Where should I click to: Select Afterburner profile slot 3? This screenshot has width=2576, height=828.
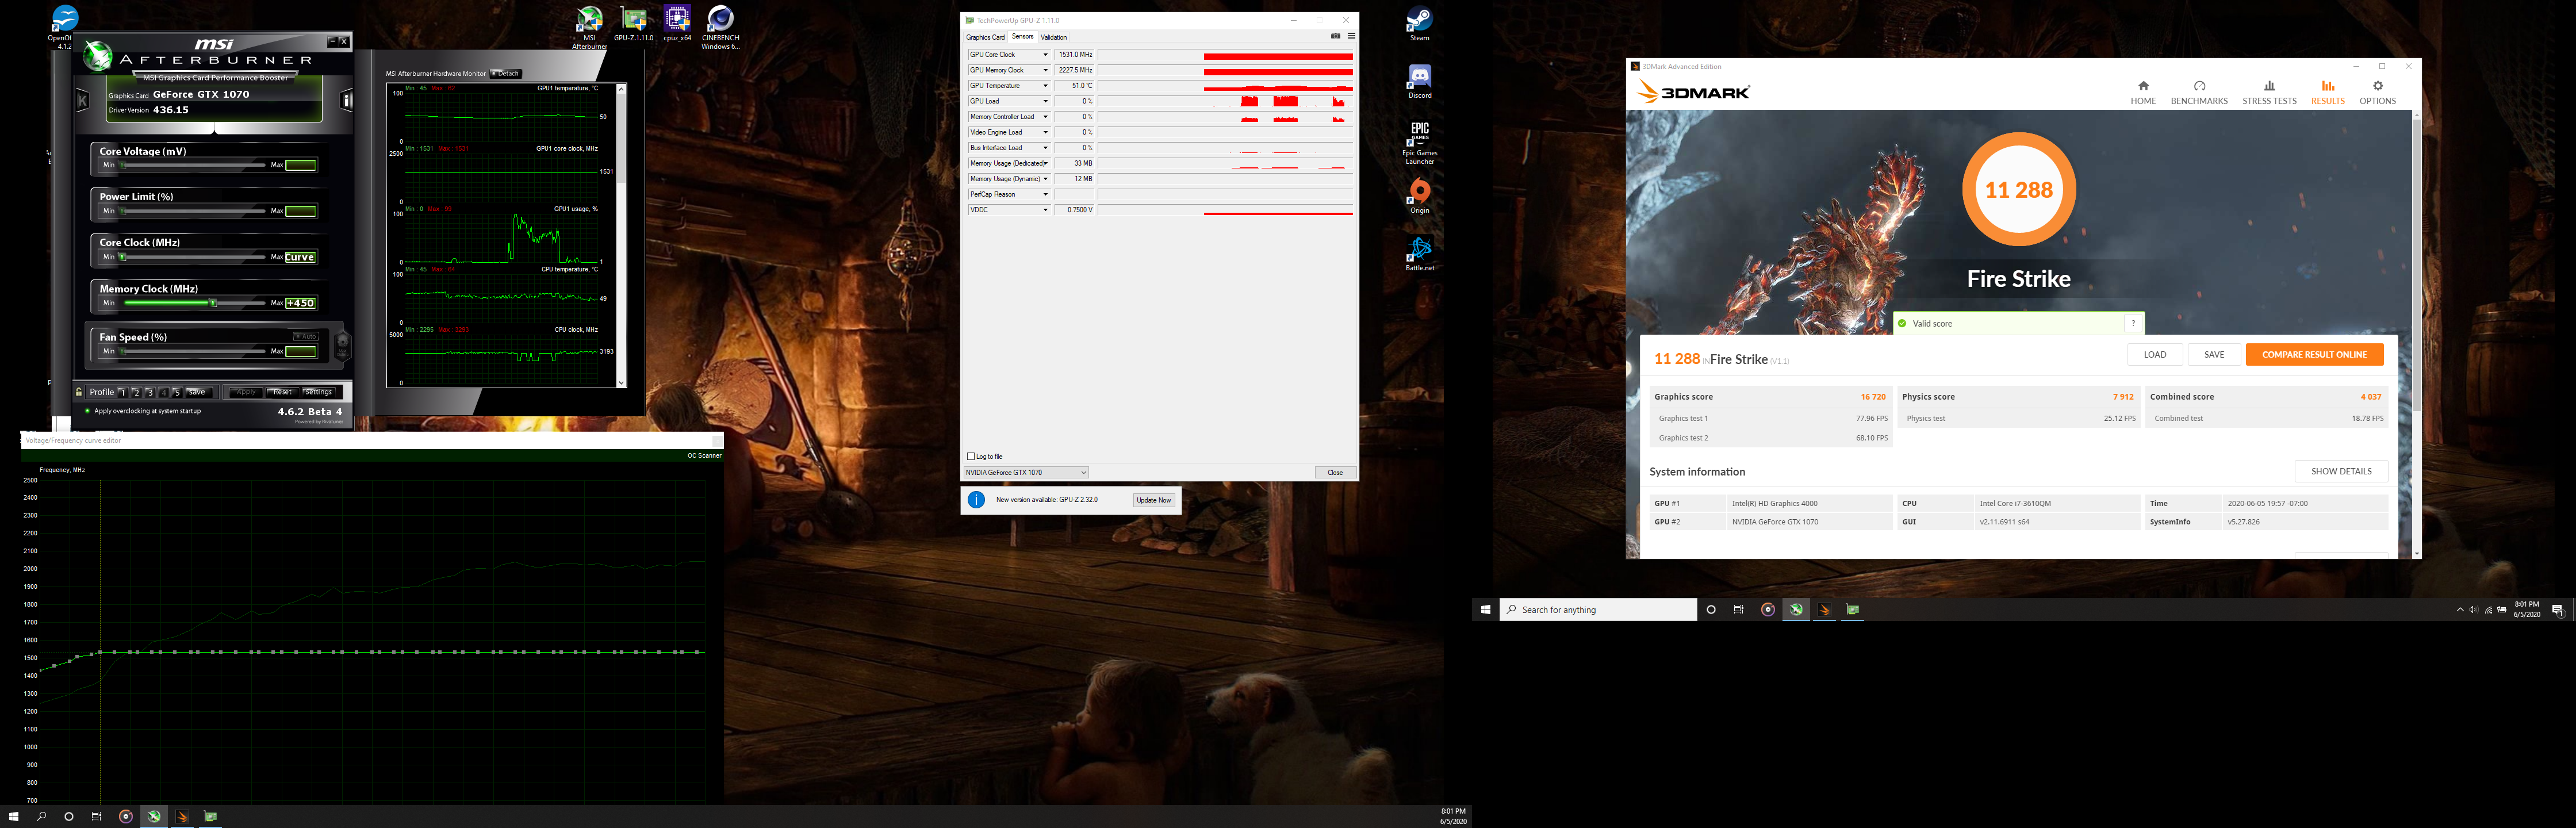coord(150,392)
